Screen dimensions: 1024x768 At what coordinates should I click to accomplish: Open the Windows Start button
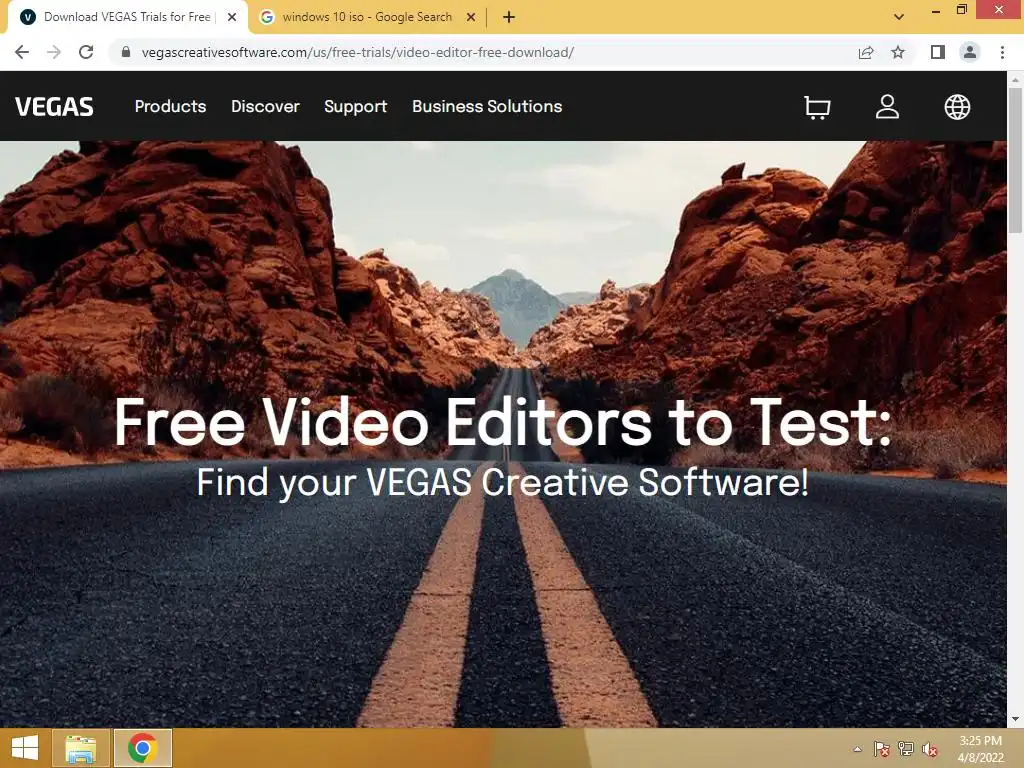pos(25,748)
